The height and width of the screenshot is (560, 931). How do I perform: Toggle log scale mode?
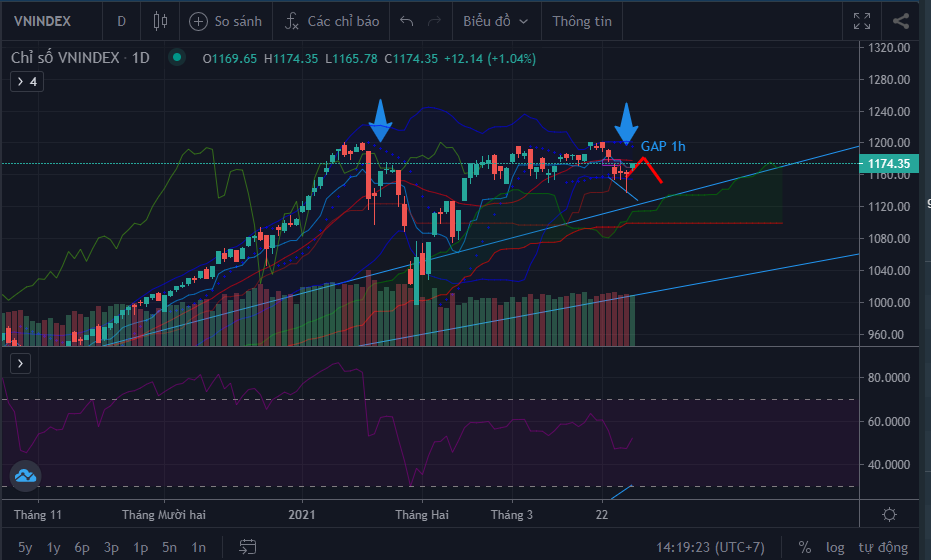coord(835,547)
